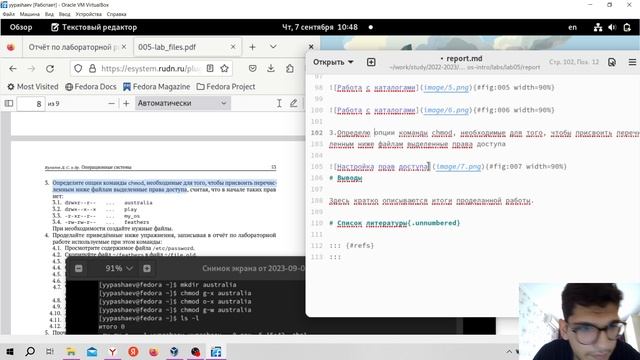Open Mail app from taskbar

(92, 351)
